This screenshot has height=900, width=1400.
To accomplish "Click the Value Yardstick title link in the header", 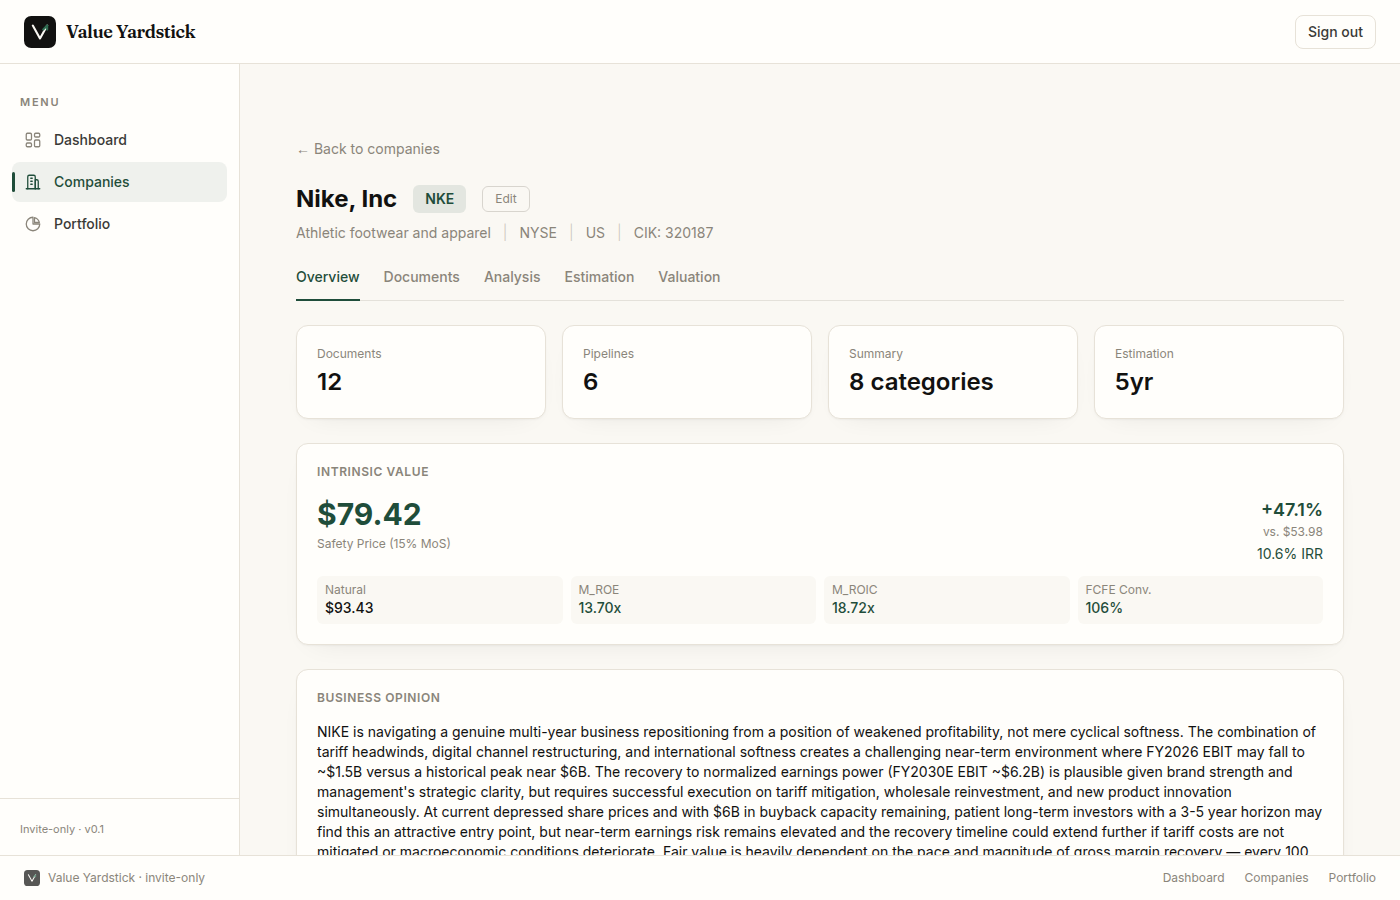I will (x=131, y=32).
